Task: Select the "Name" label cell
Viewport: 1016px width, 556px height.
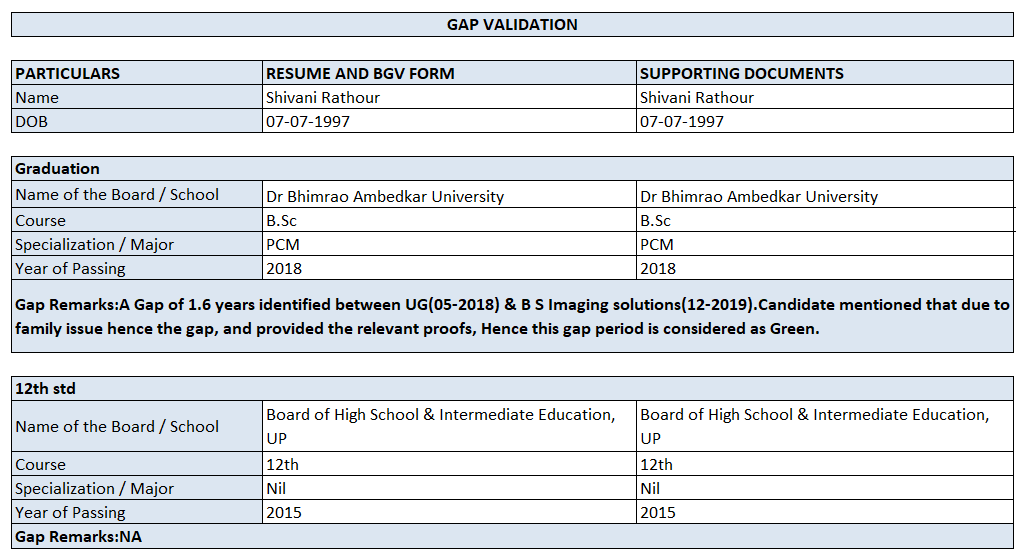Action: click(137, 97)
